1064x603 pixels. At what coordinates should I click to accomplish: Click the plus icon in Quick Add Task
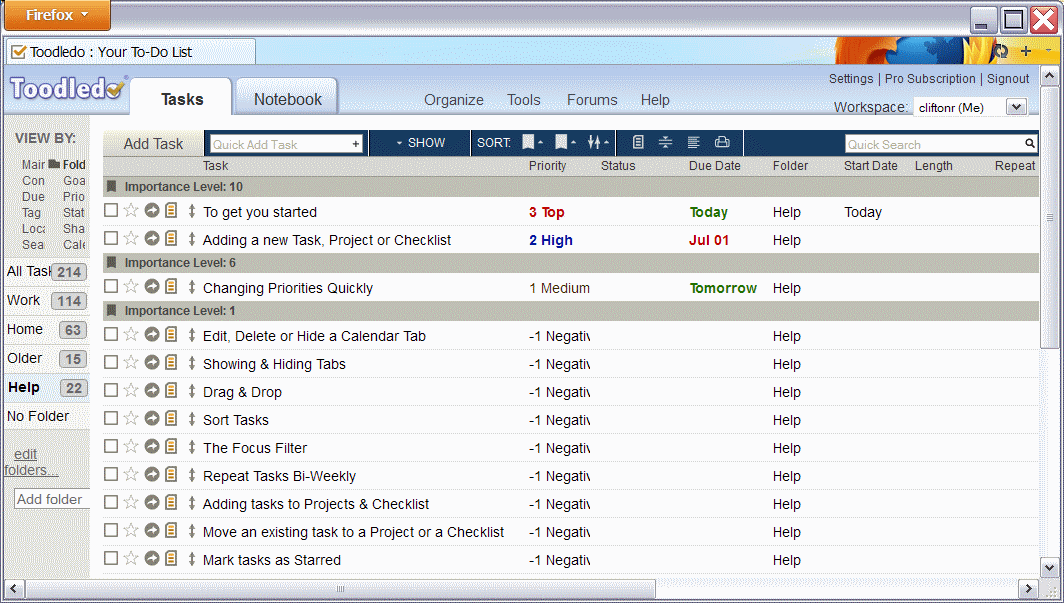(355, 144)
